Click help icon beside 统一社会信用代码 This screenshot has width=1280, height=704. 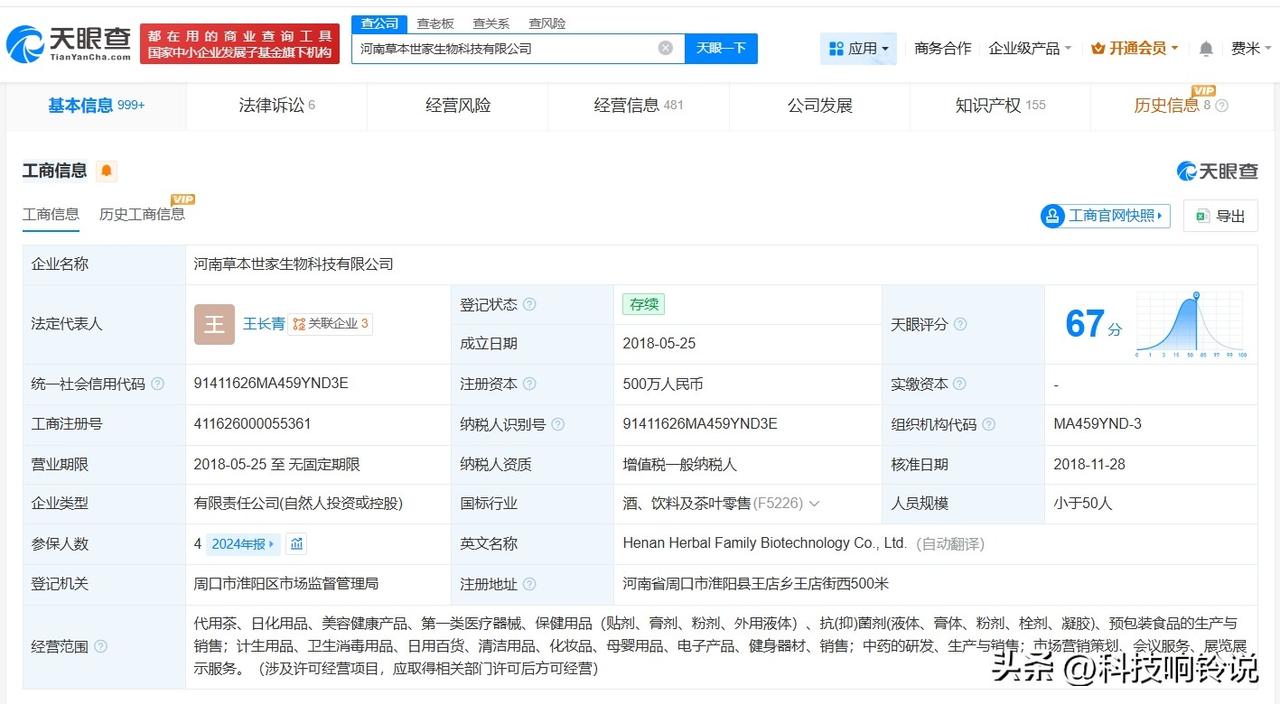pyautogui.click(x=157, y=384)
